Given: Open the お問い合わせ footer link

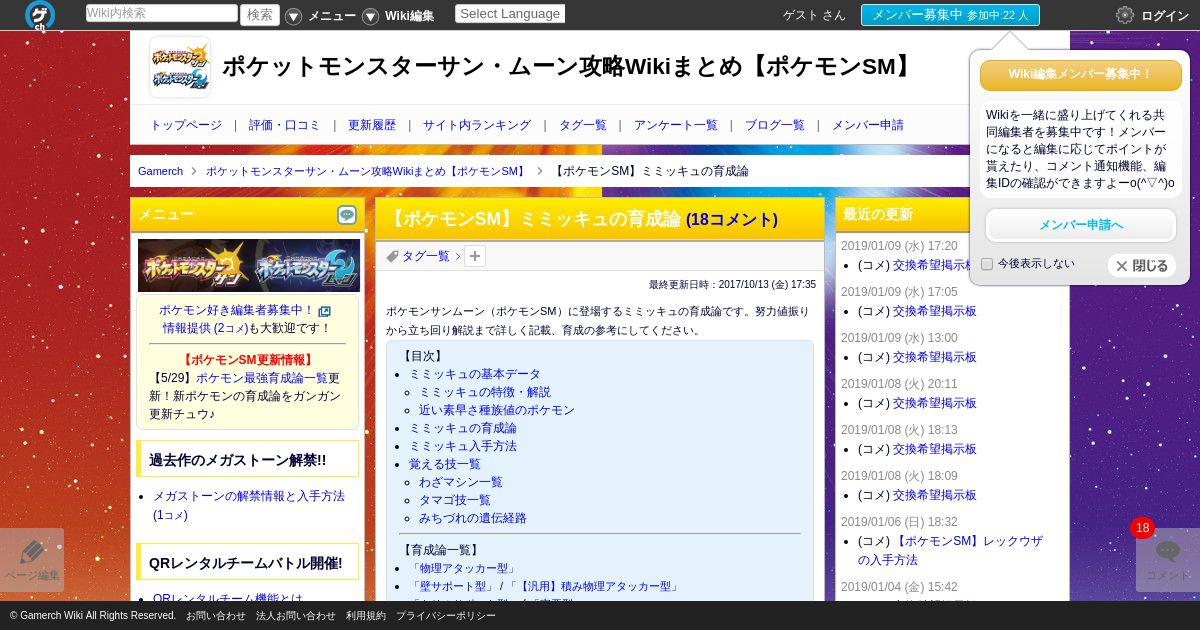Looking at the screenshot, I should (x=215, y=616).
